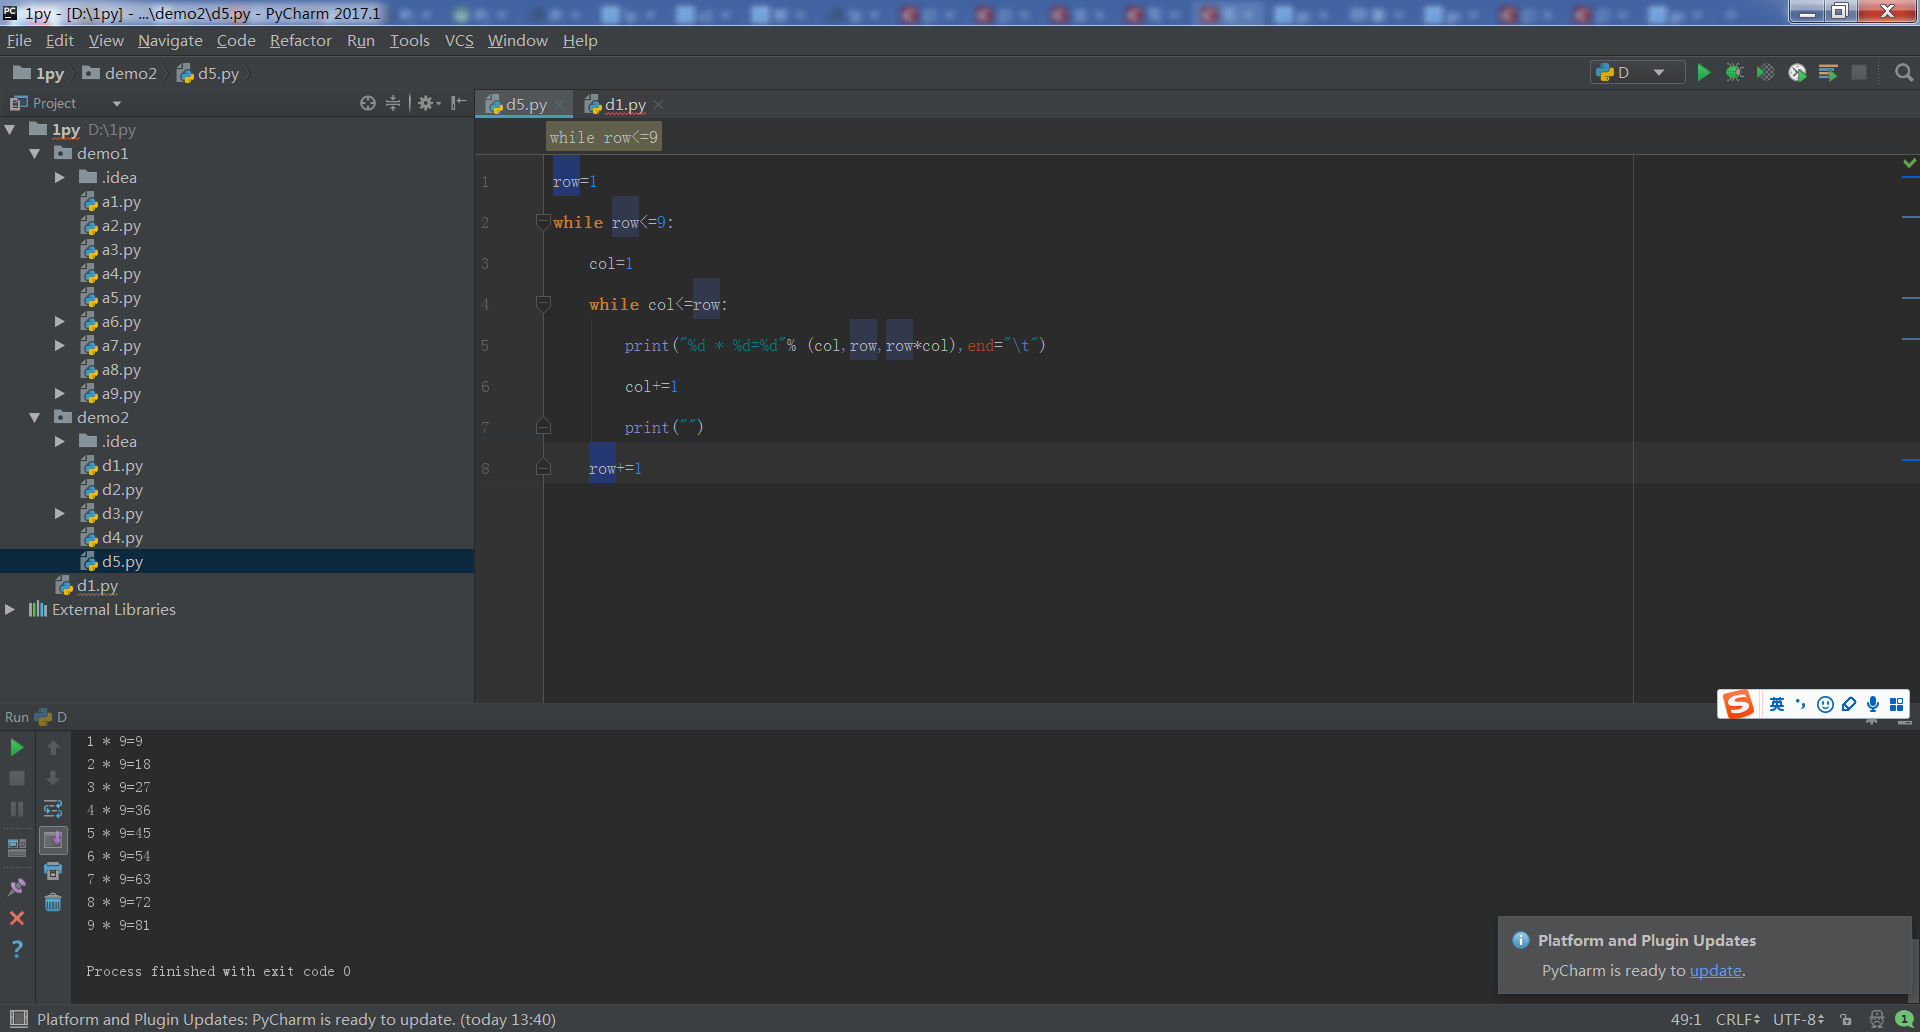The image size is (1920, 1032).
Task: Click the Sogou microphone voice input icon
Action: pos(1873,704)
